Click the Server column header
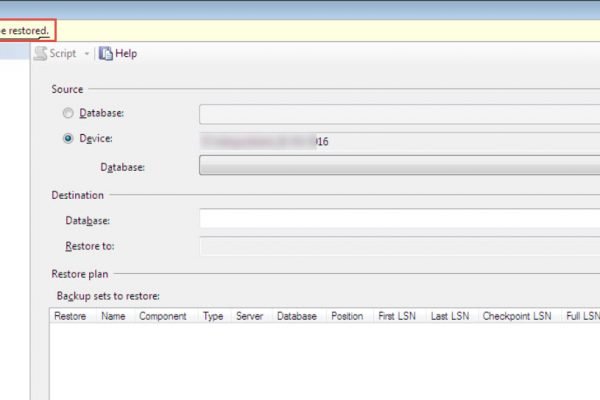The image size is (600, 400). tap(249, 316)
